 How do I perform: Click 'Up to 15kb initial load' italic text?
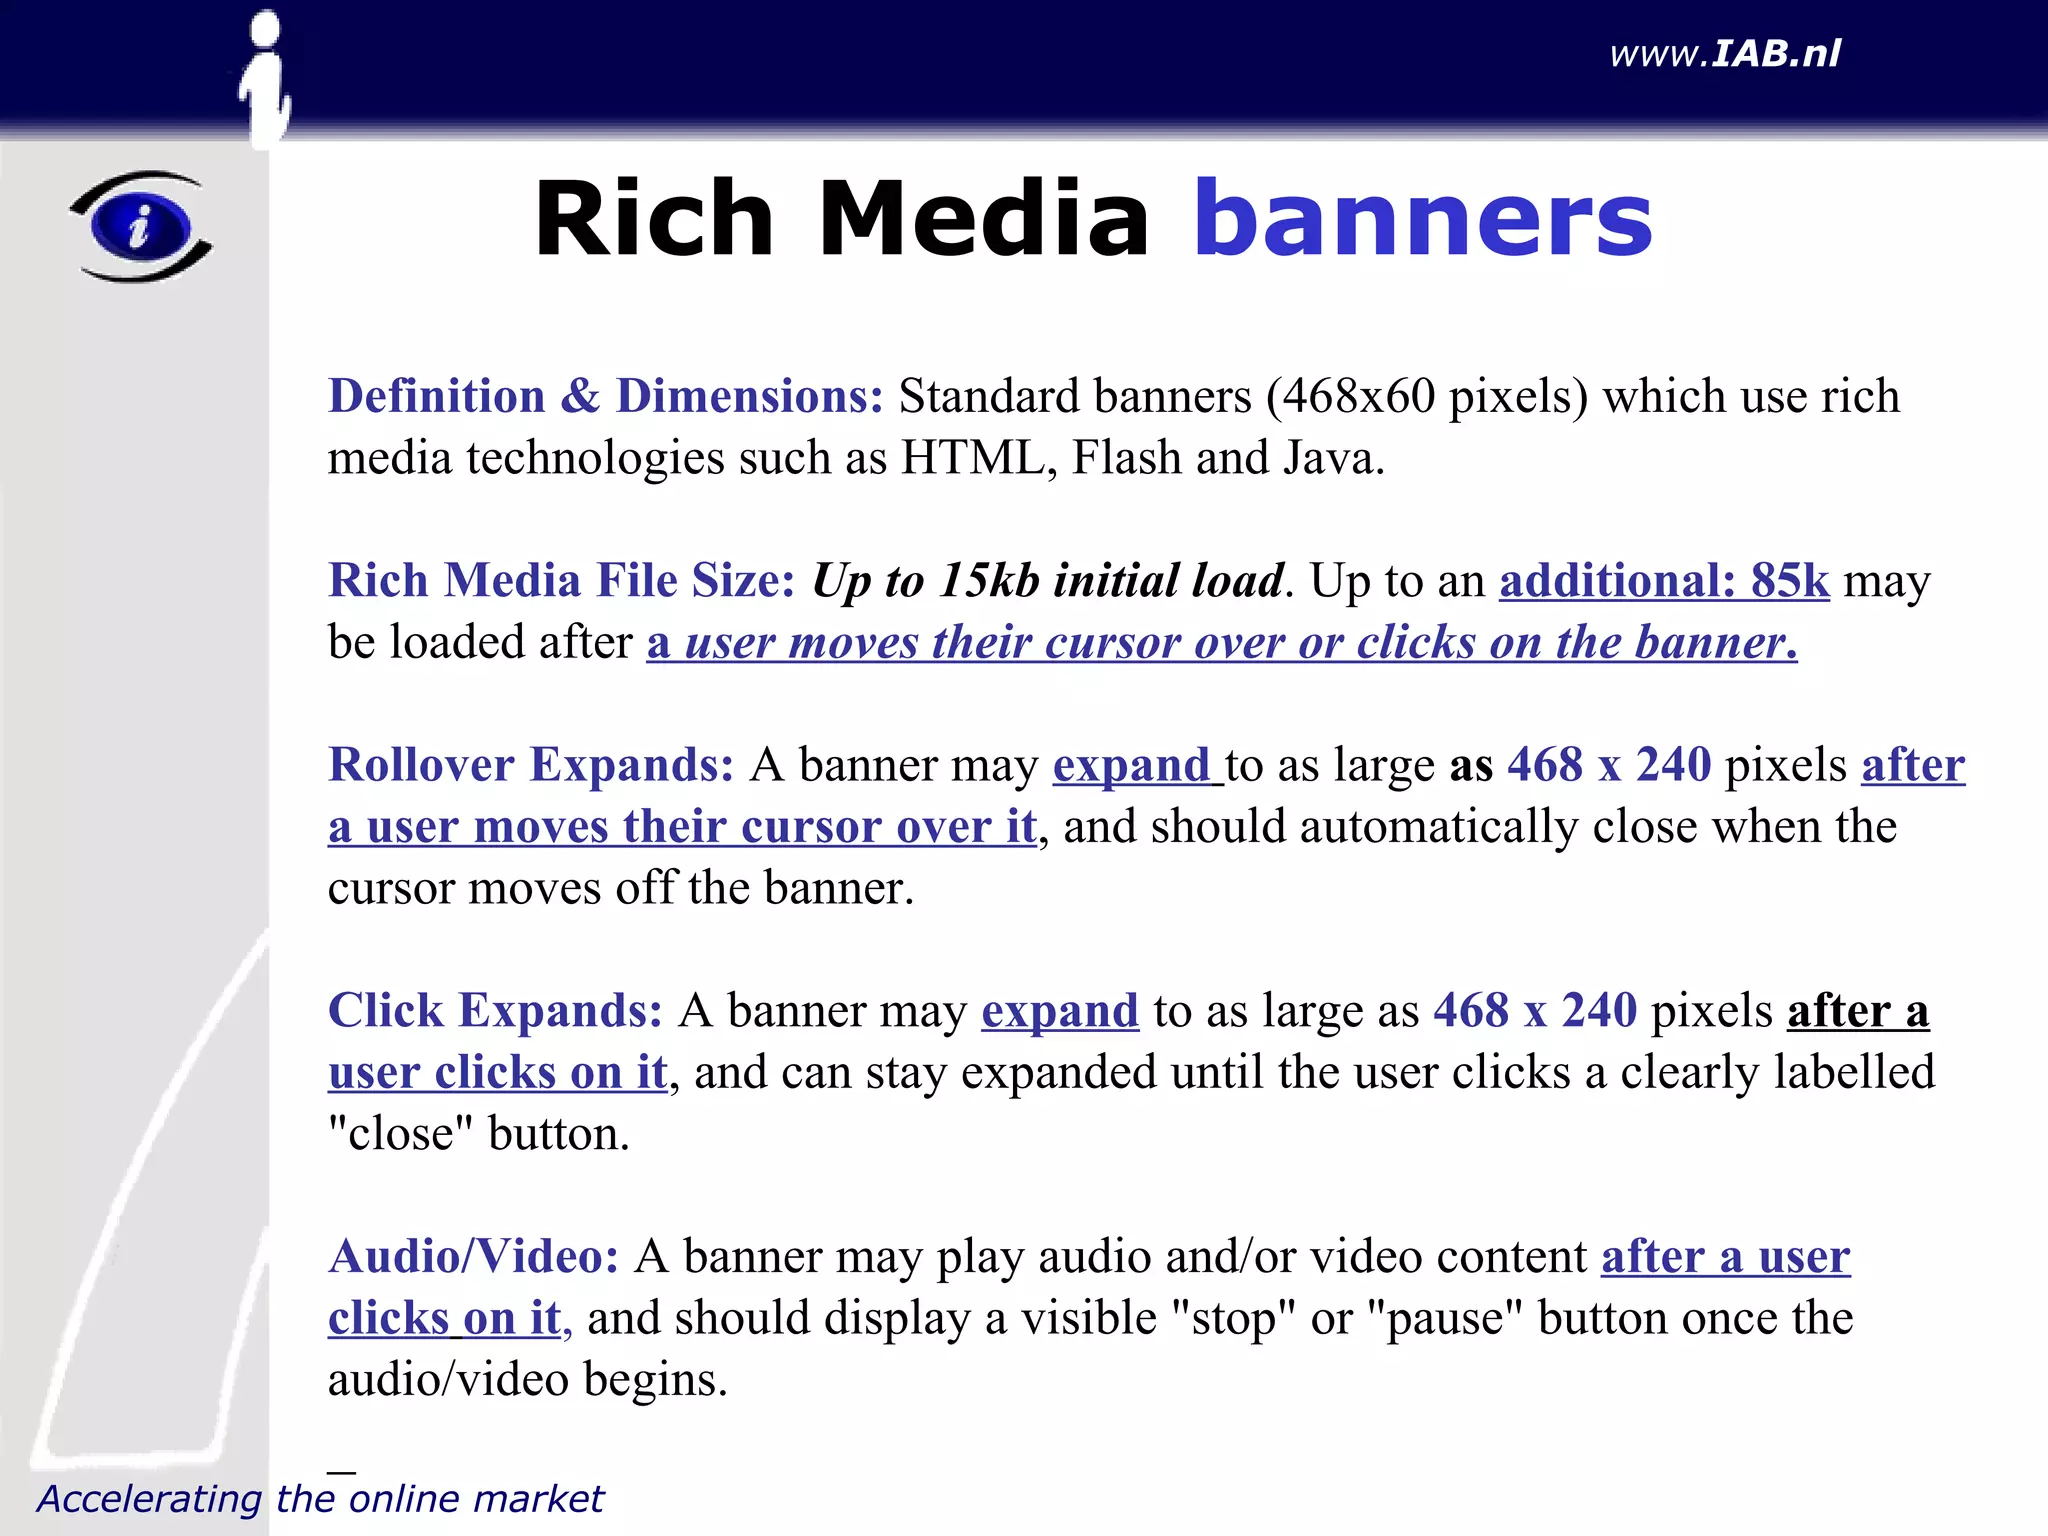click(1047, 581)
